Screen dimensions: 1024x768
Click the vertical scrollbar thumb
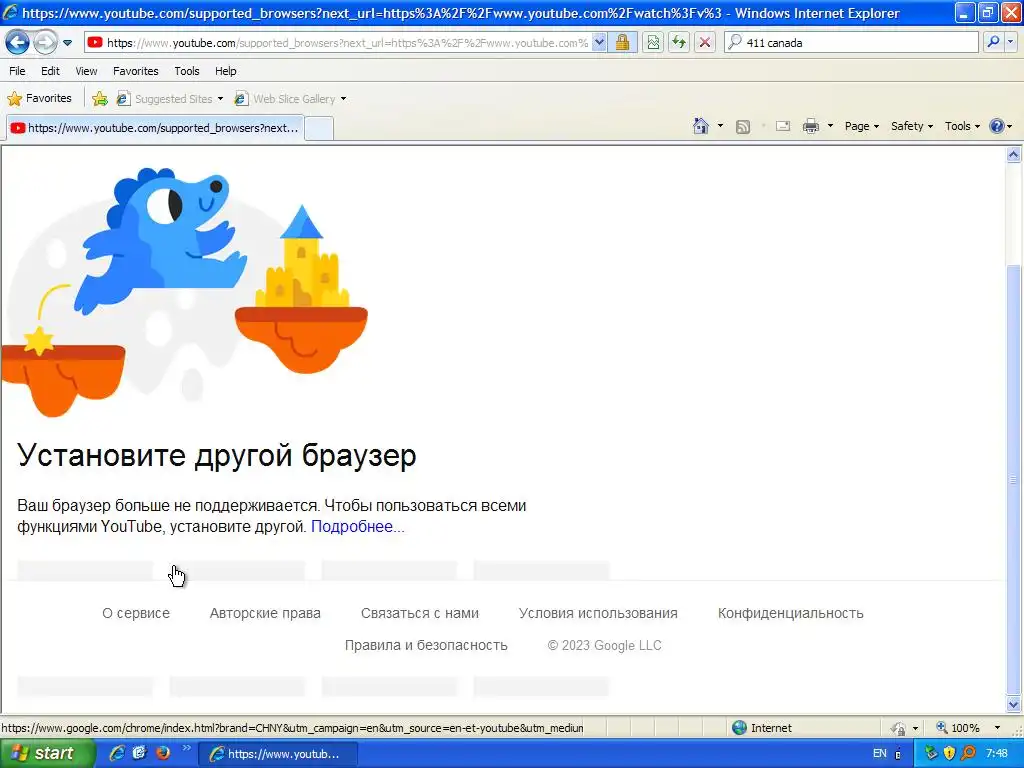pyautogui.click(x=1014, y=480)
